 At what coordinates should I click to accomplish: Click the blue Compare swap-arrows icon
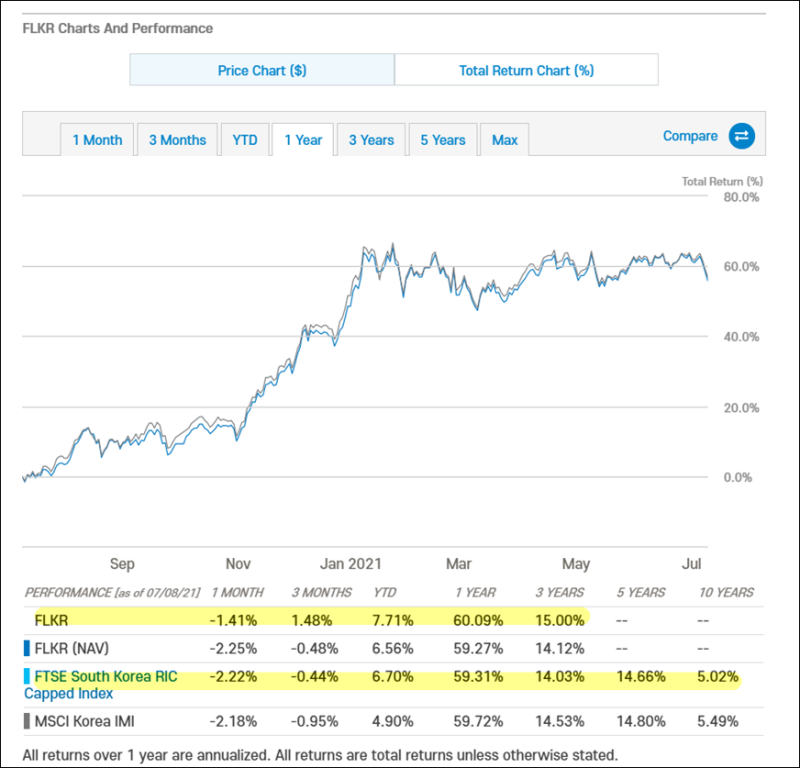(742, 136)
